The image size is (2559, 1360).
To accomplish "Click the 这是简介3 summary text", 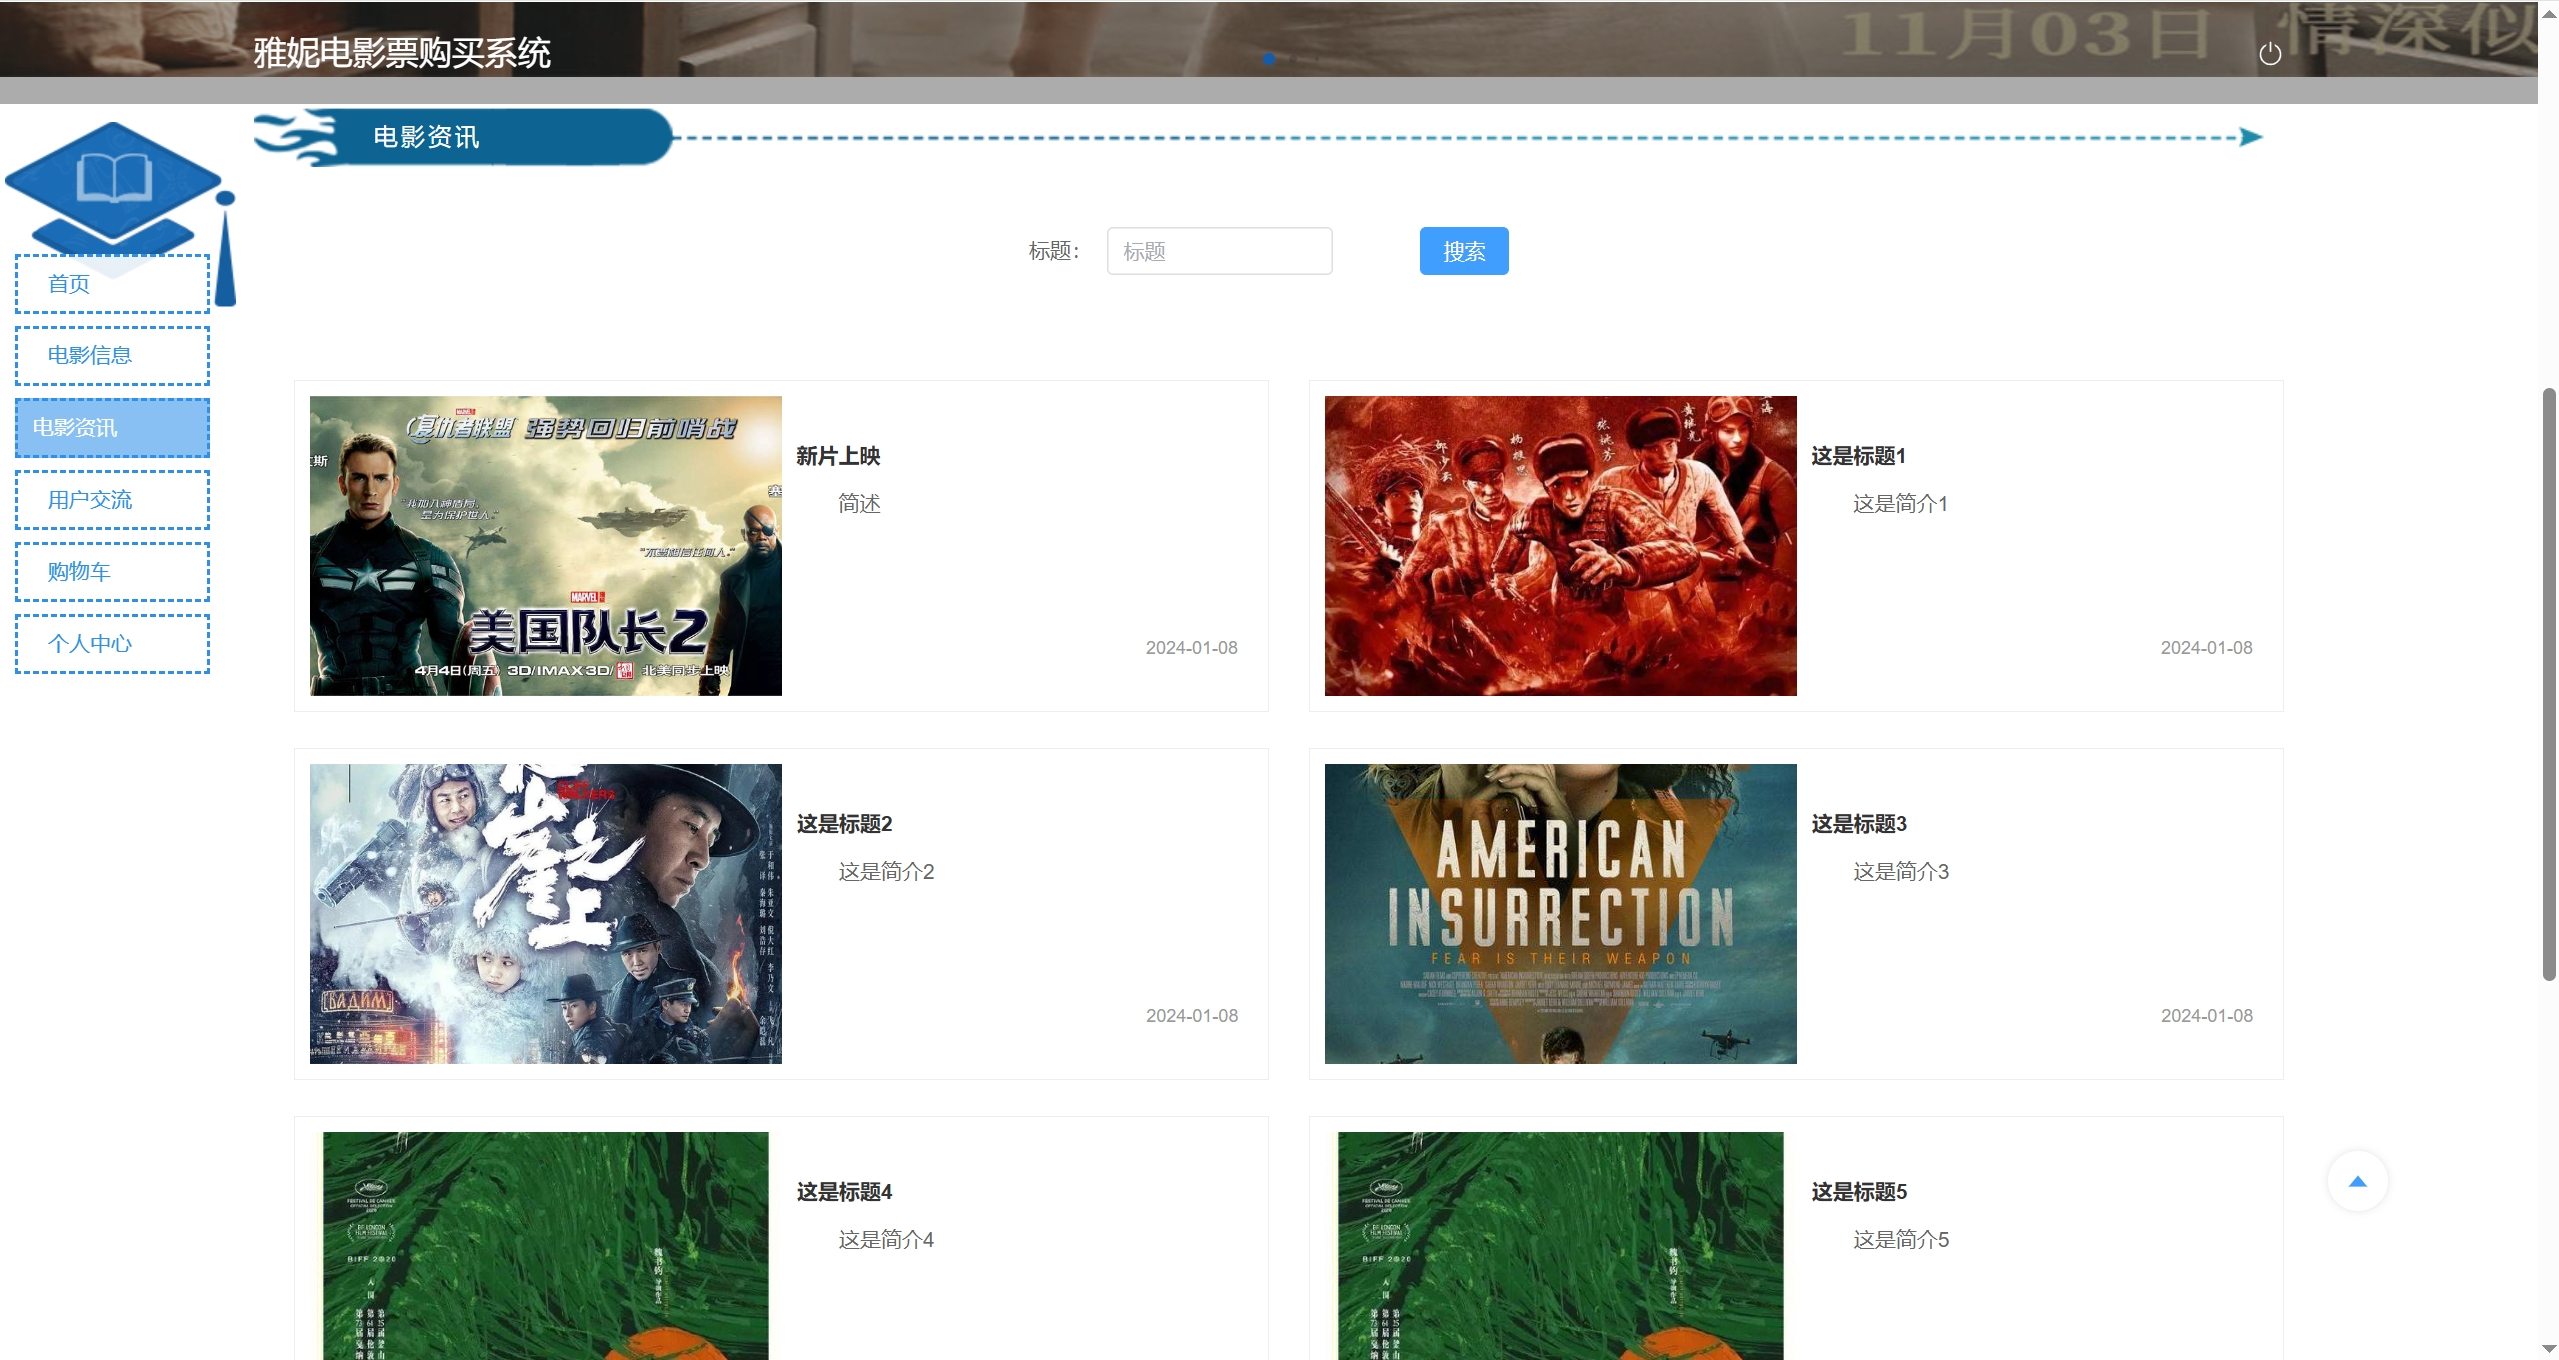I will 1901,872.
